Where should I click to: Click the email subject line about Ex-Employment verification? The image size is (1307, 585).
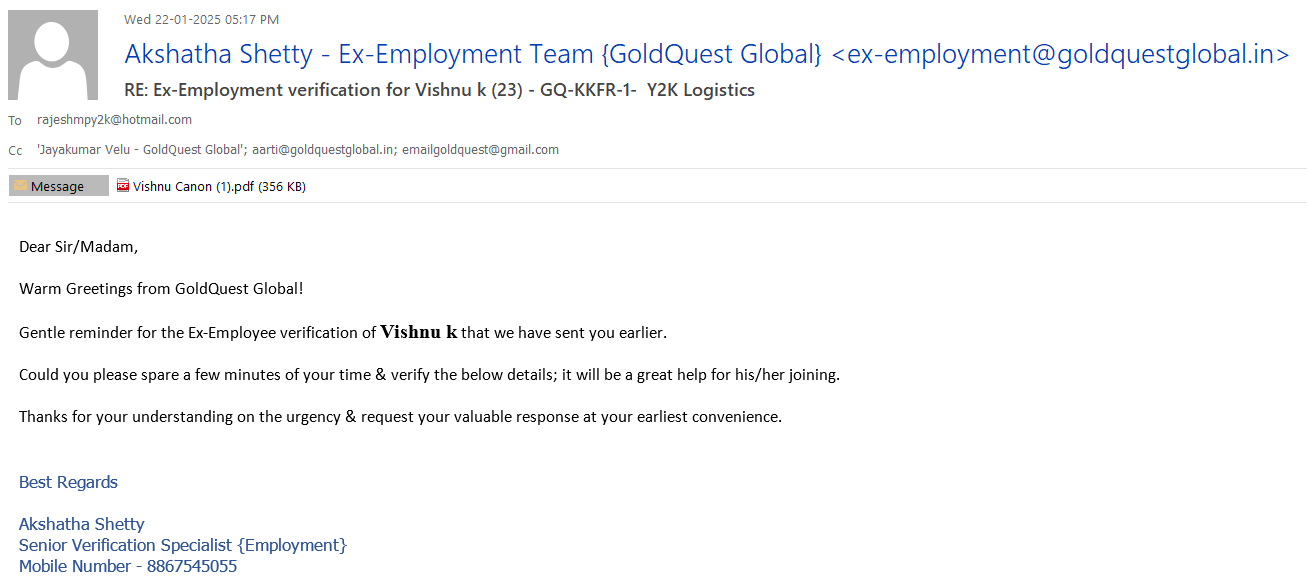pyautogui.click(x=439, y=90)
